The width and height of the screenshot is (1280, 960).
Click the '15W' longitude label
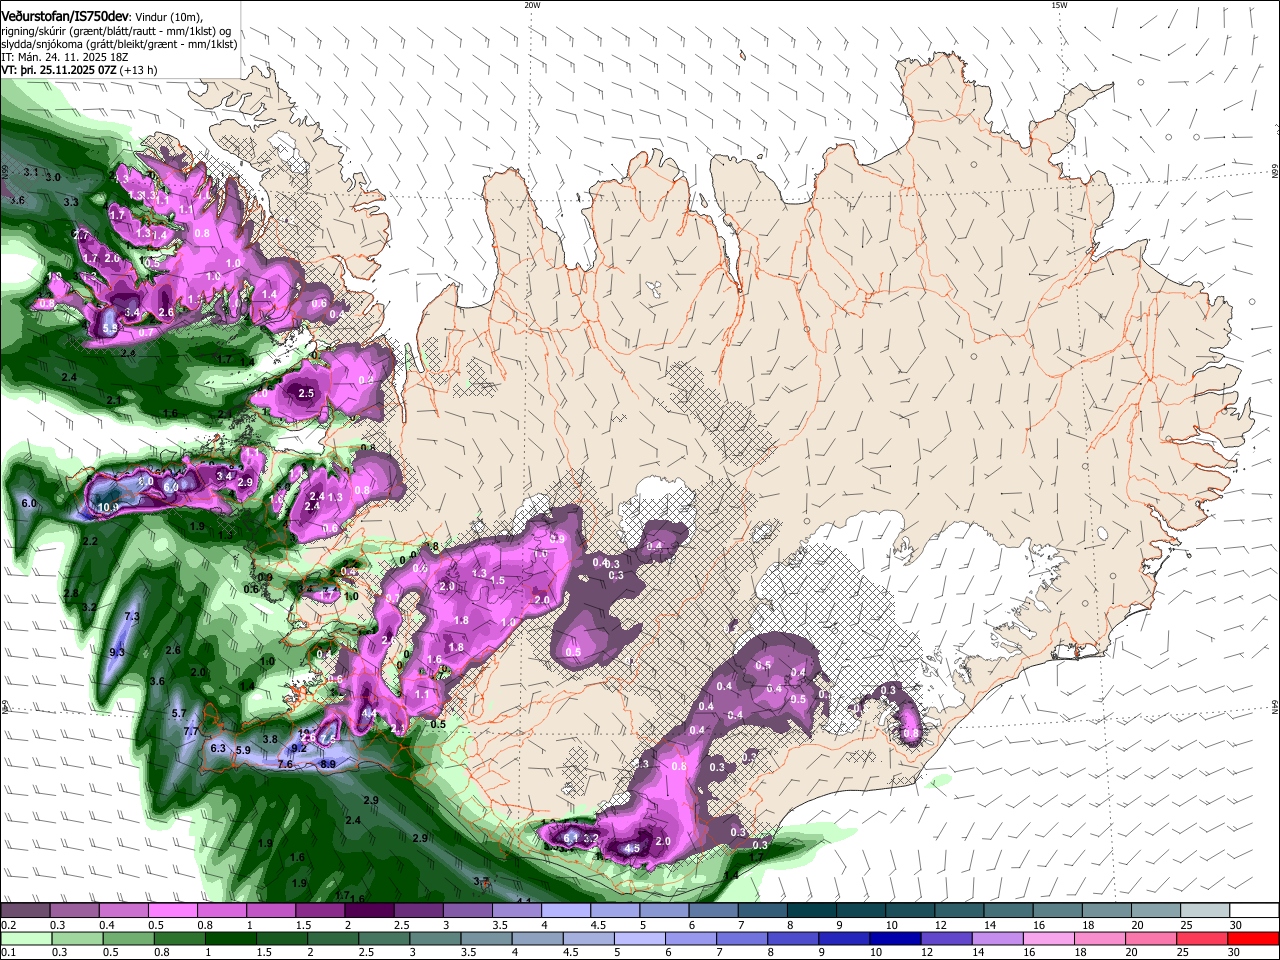click(1059, 4)
